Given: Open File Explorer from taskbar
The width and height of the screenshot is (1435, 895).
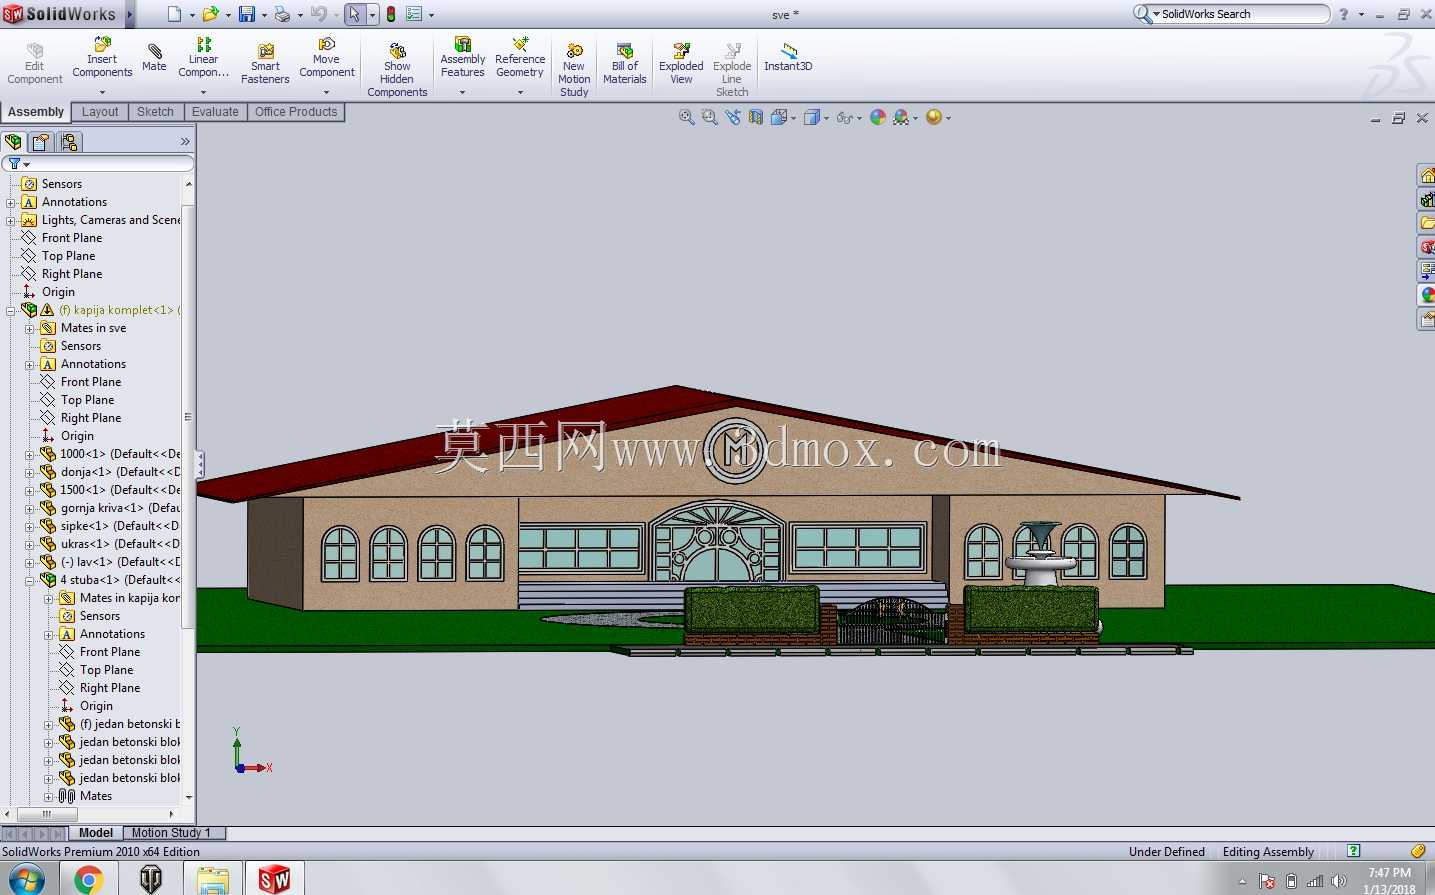Looking at the screenshot, I should (x=212, y=879).
